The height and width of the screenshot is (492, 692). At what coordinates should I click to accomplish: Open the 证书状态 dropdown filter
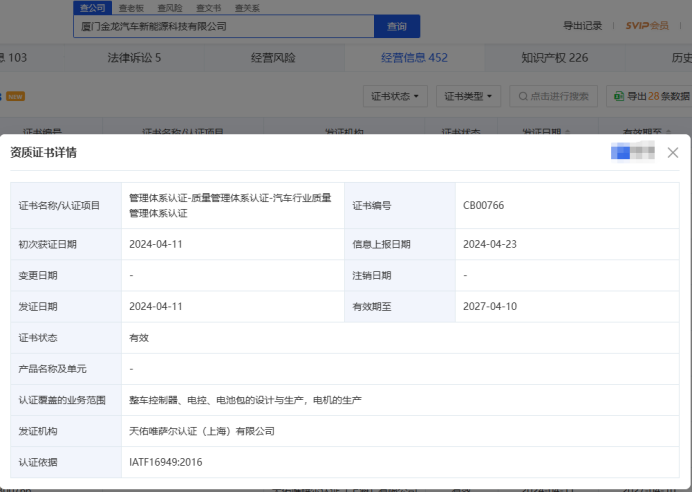(396, 96)
